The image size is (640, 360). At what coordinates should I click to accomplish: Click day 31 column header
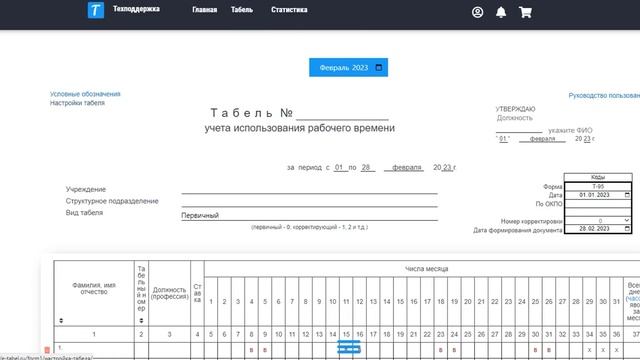pos(616,302)
